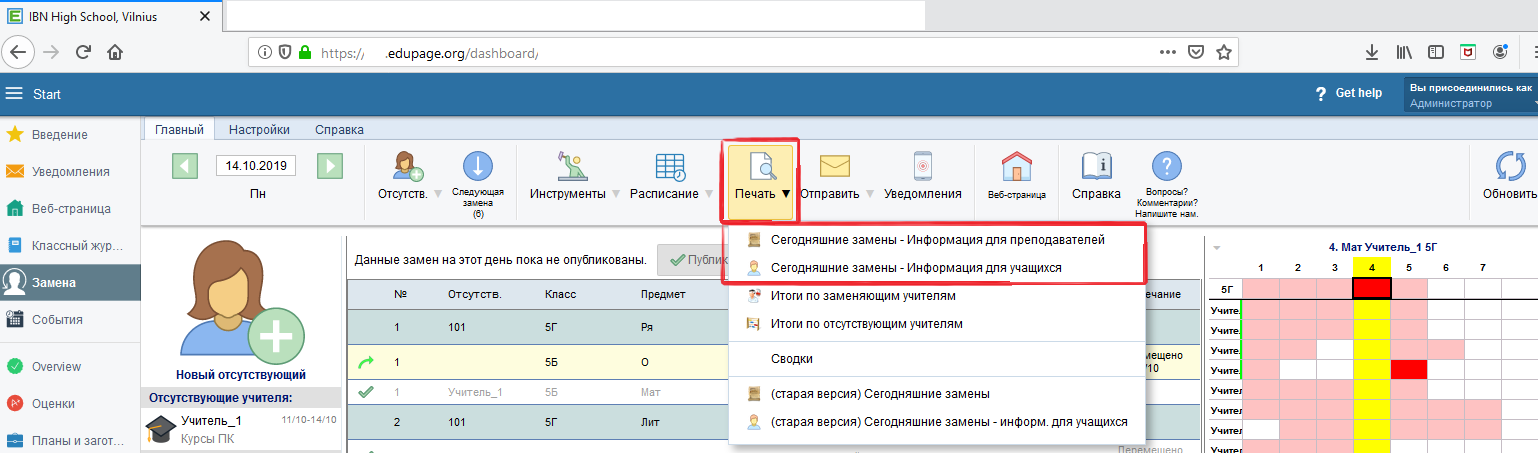Click the yellow period 4 column header
This screenshot has height=453, width=1538.
tap(1371, 267)
